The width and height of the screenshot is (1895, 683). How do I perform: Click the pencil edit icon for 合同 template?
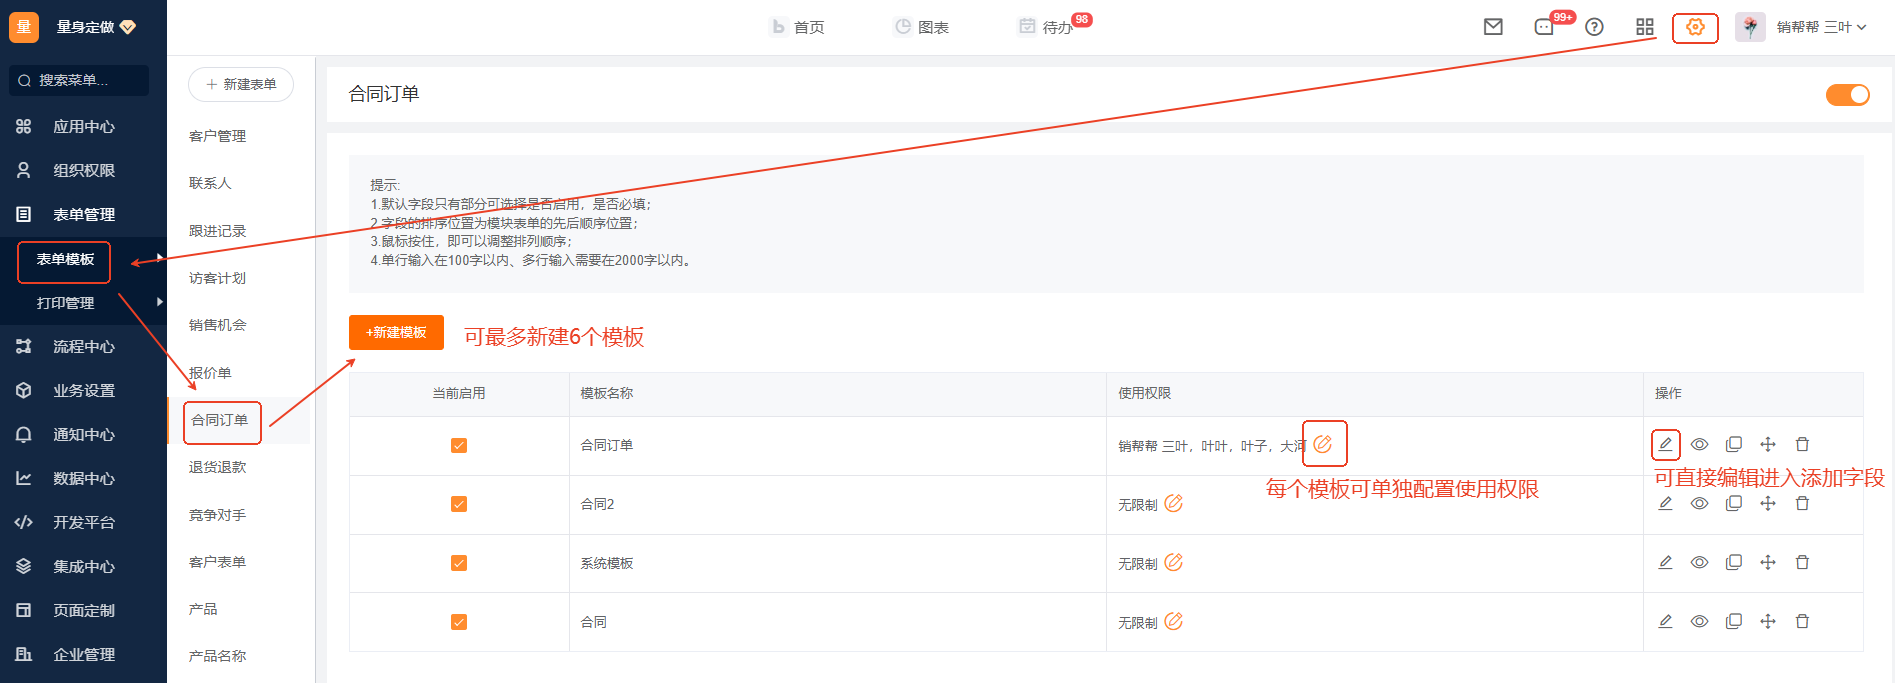point(1666,621)
